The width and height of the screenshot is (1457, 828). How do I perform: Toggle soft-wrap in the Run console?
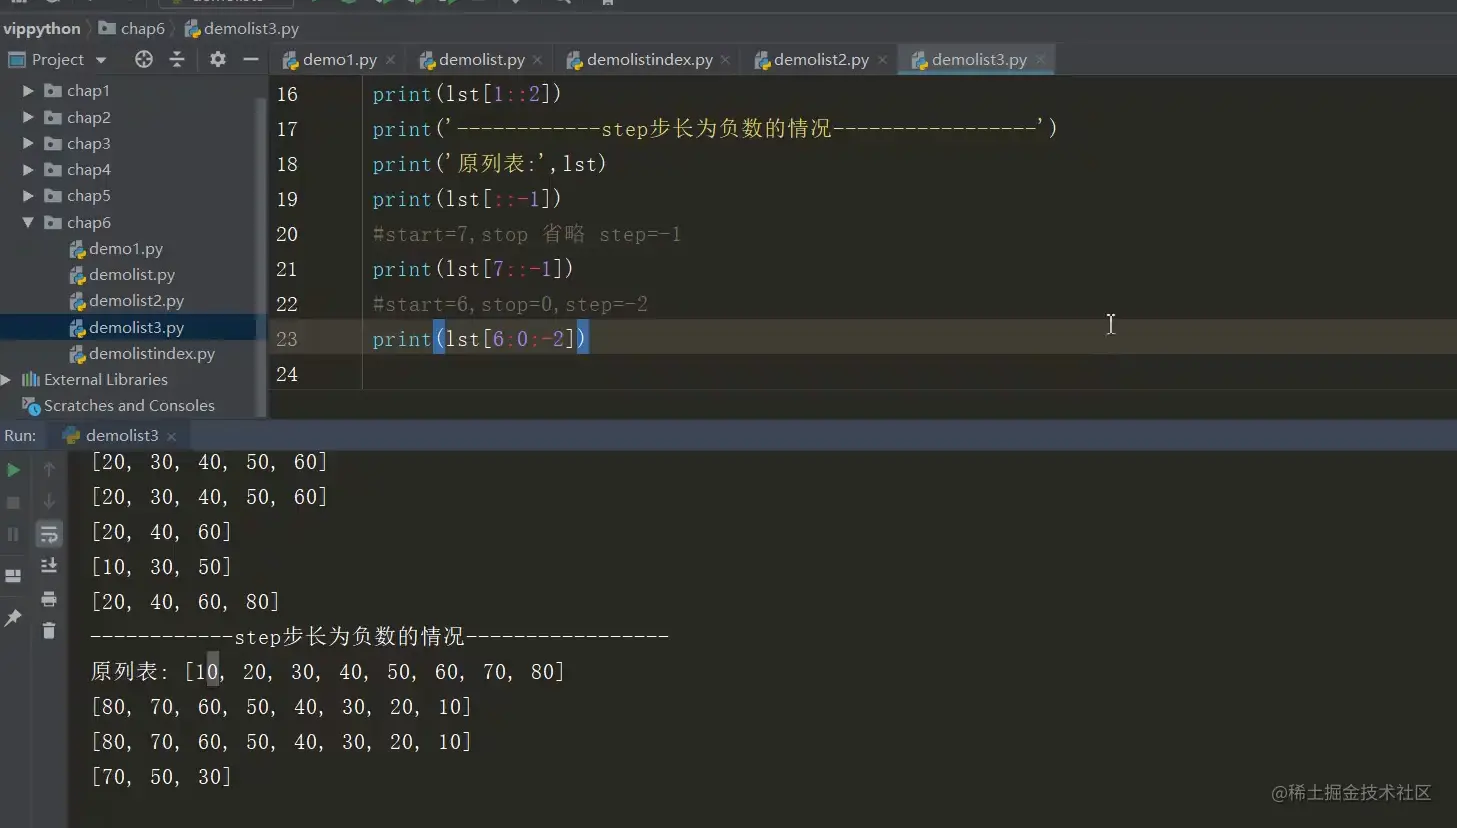pyautogui.click(x=49, y=534)
